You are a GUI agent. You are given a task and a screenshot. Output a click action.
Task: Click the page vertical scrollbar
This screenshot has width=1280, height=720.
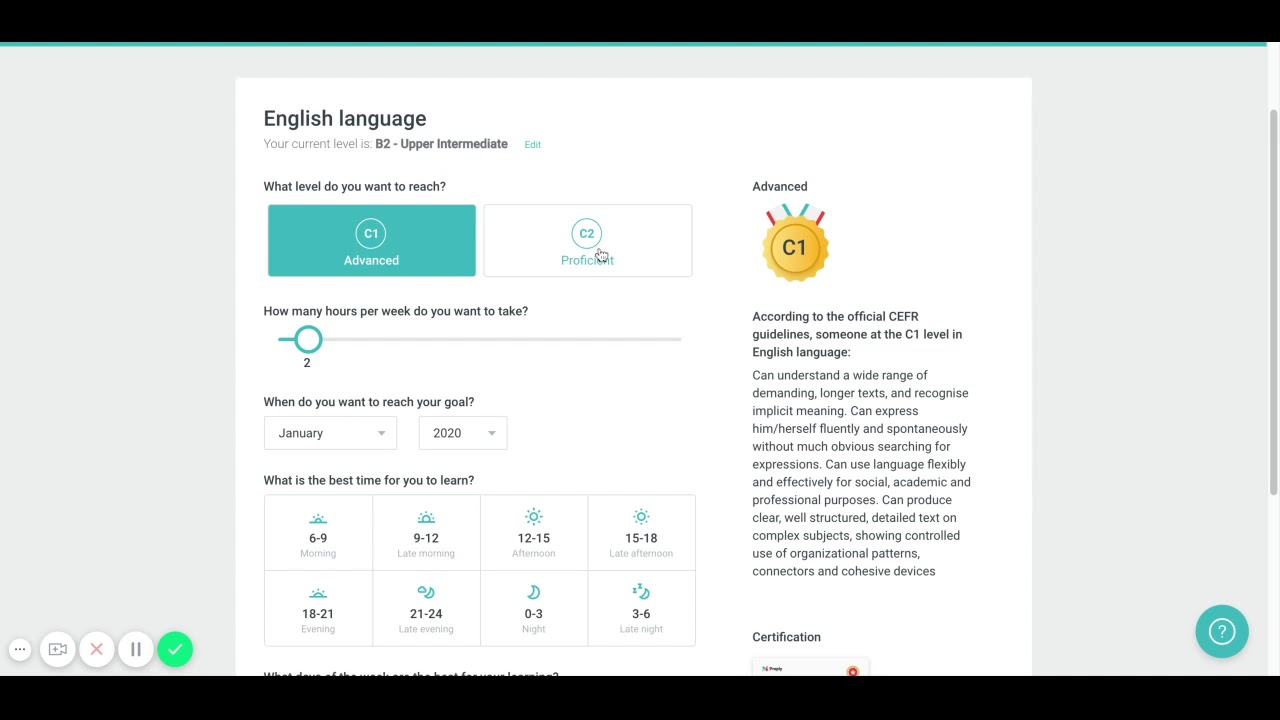[x=1273, y=300]
